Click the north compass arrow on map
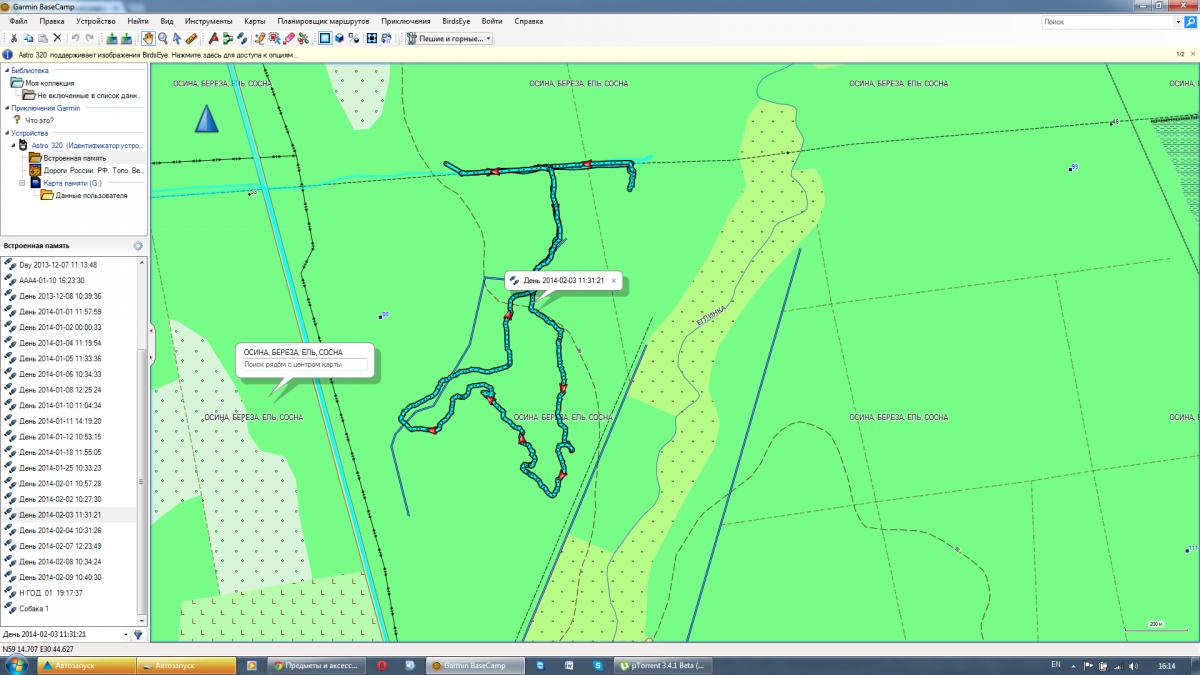This screenshot has height=675, width=1200. [205, 118]
